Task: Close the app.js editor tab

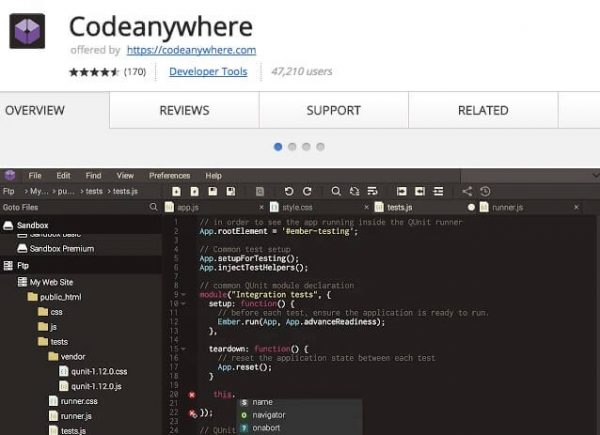Action: (x=261, y=207)
